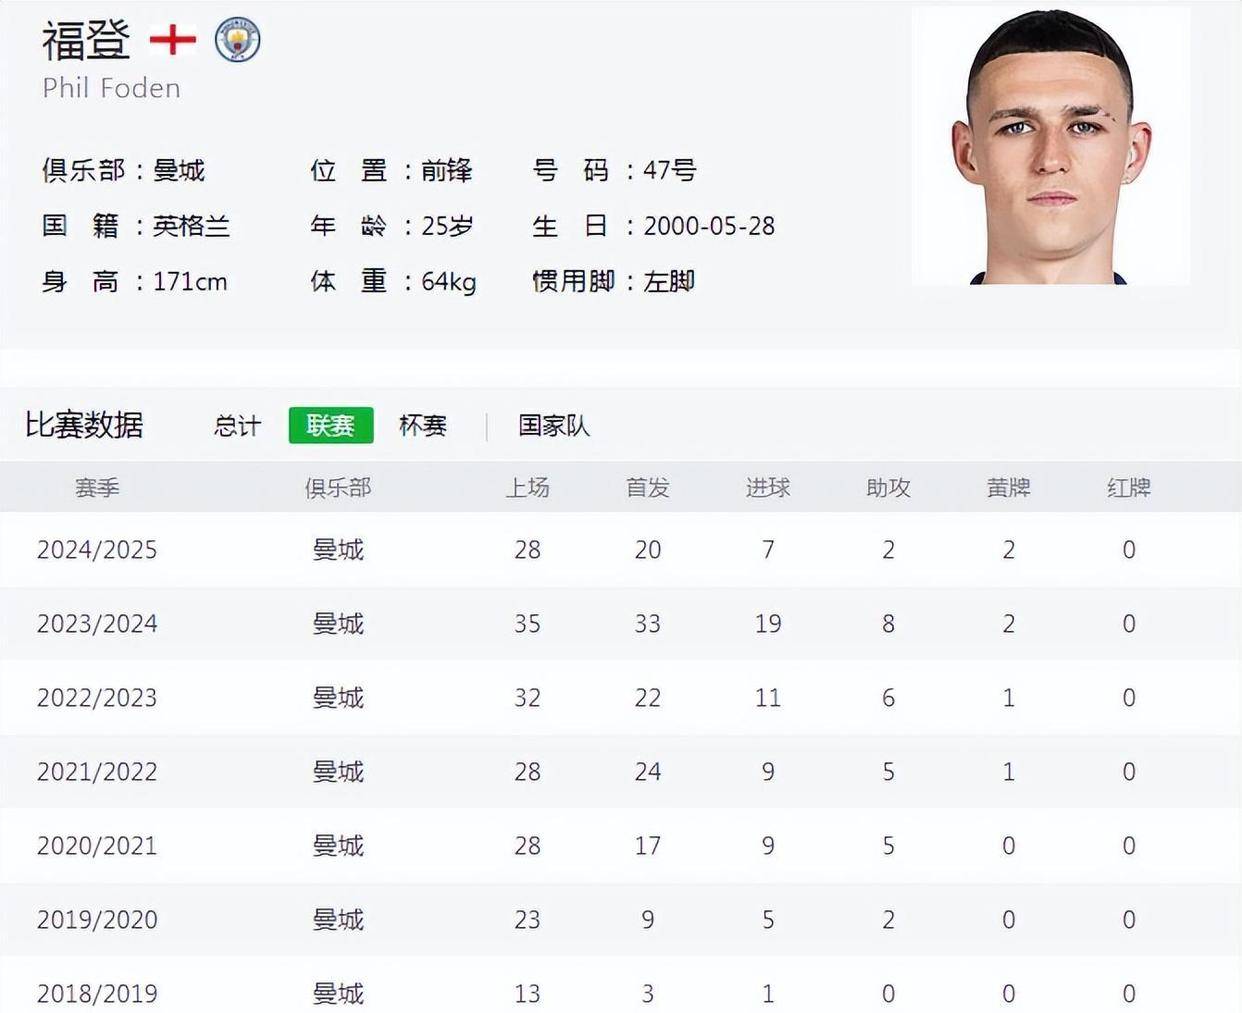Click the 上场 column header
Image resolution: width=1242 pixels, height=1013 pixels.
[x=527, y=488]
